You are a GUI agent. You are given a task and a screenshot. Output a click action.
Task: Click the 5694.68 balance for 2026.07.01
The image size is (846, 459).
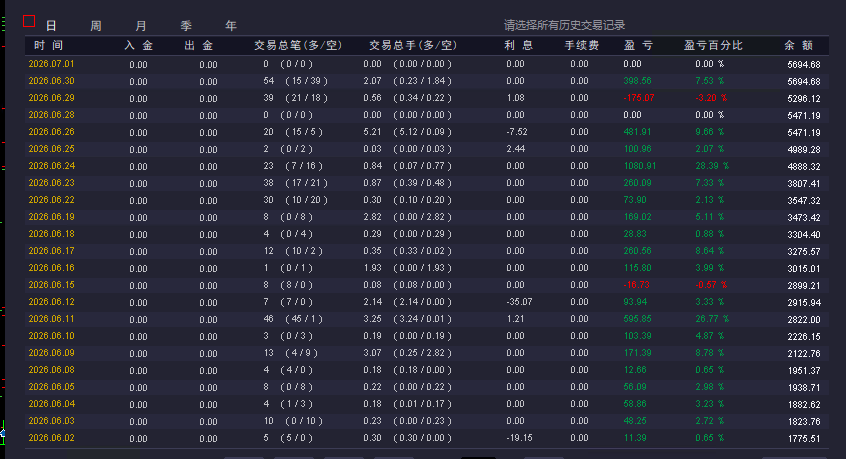coord(804,64)
